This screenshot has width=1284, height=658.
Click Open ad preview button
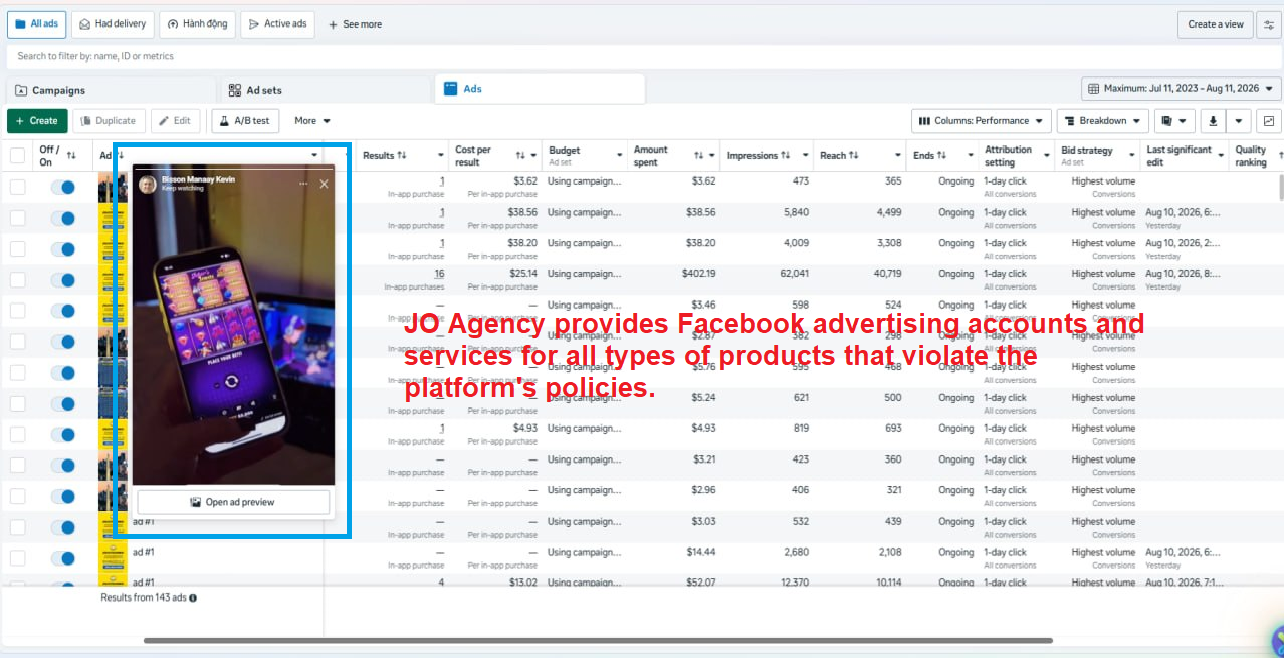[233, 502]
